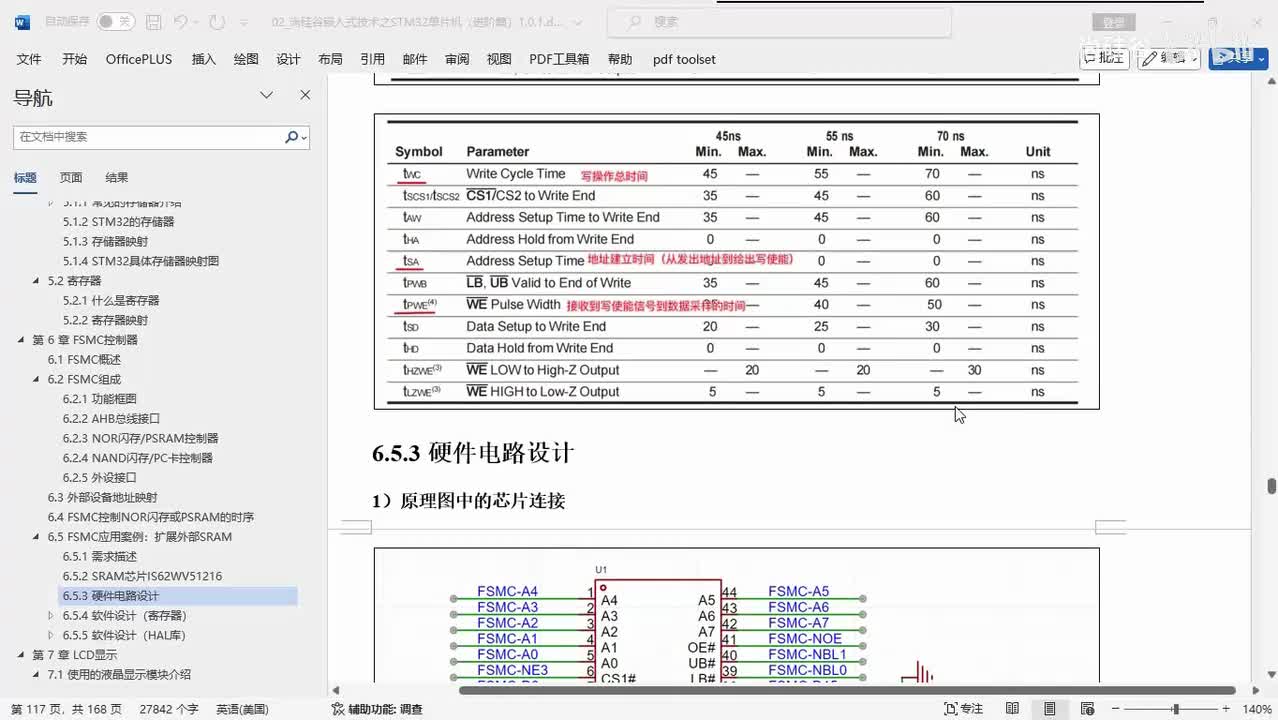Image resolution: width=1278 pixels, height=720 pixels.
Task: Redo the last action
Action: click(217, 21)
